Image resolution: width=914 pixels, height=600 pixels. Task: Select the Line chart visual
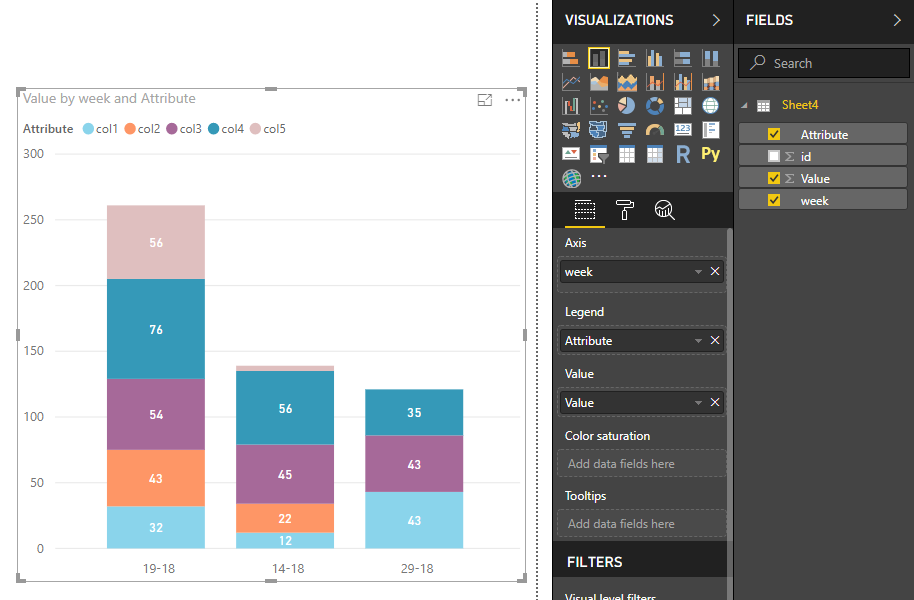point(571,82)
